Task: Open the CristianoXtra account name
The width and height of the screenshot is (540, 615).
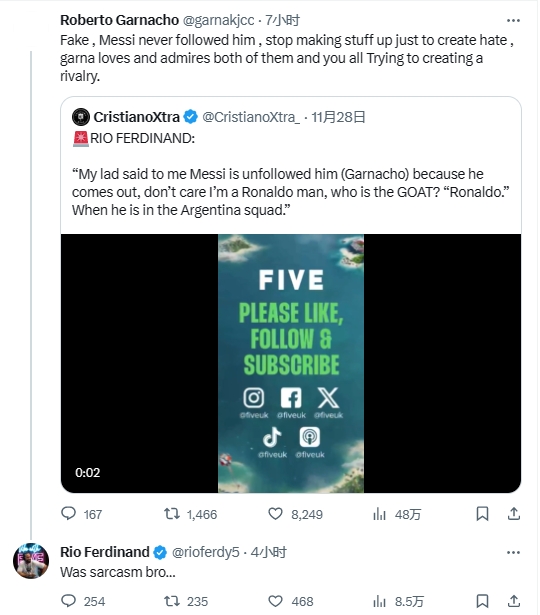Action: click(136, 117)
